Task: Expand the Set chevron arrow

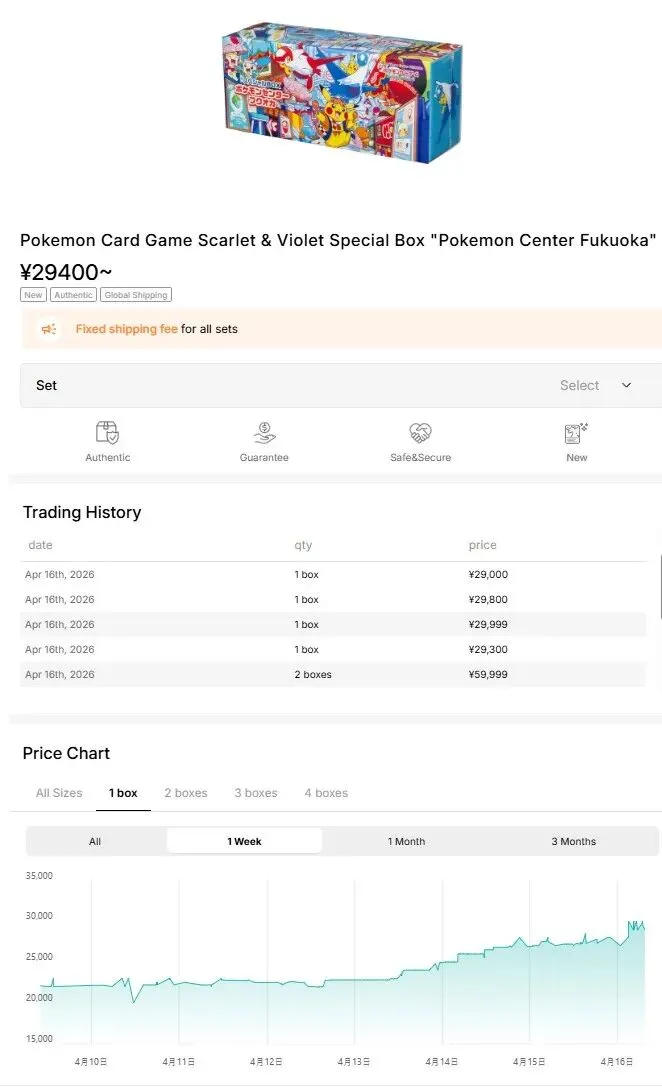Action: click(x=627, y=385)
